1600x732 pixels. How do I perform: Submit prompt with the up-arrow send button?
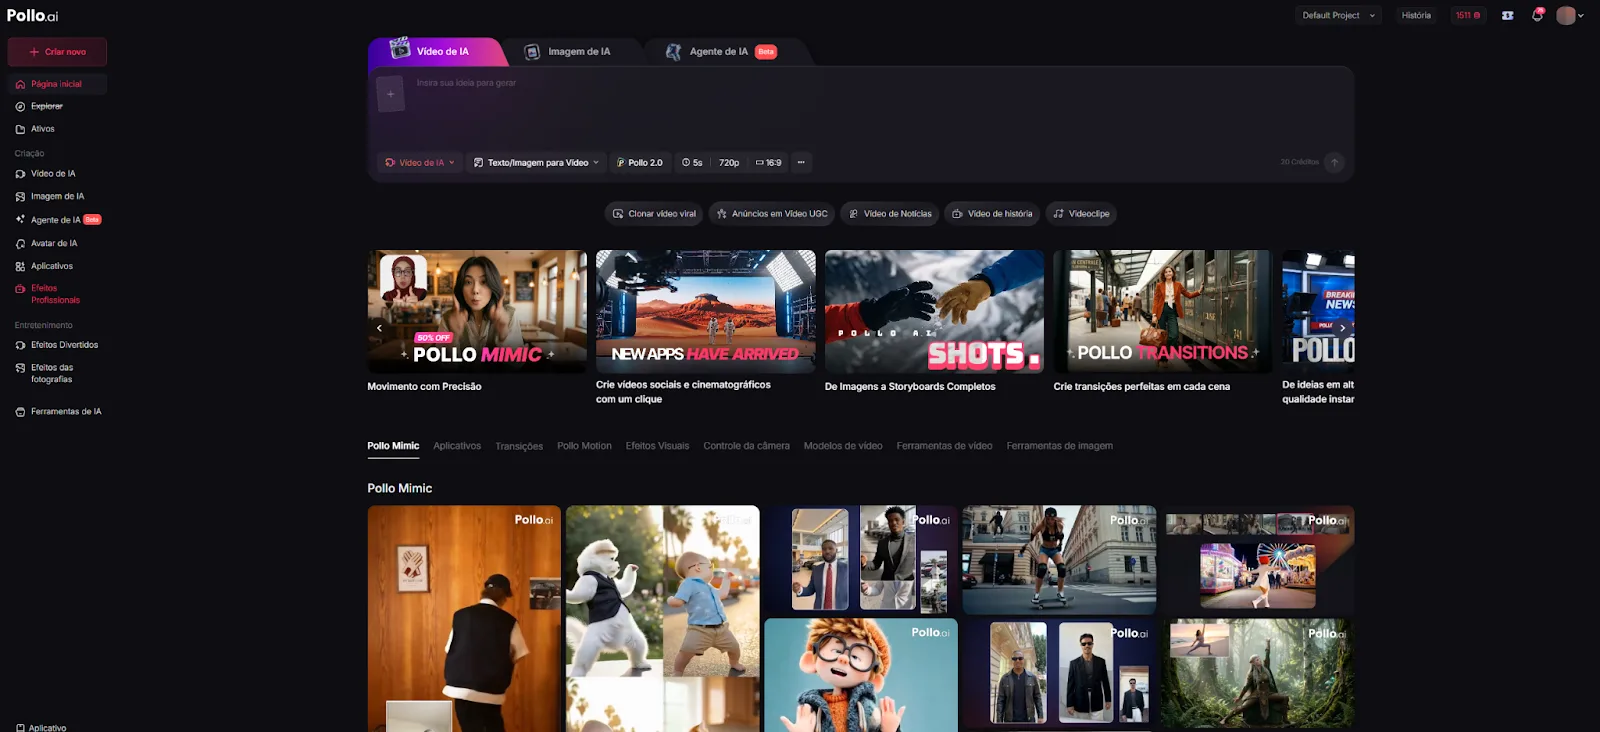[x=1334, y=162]
